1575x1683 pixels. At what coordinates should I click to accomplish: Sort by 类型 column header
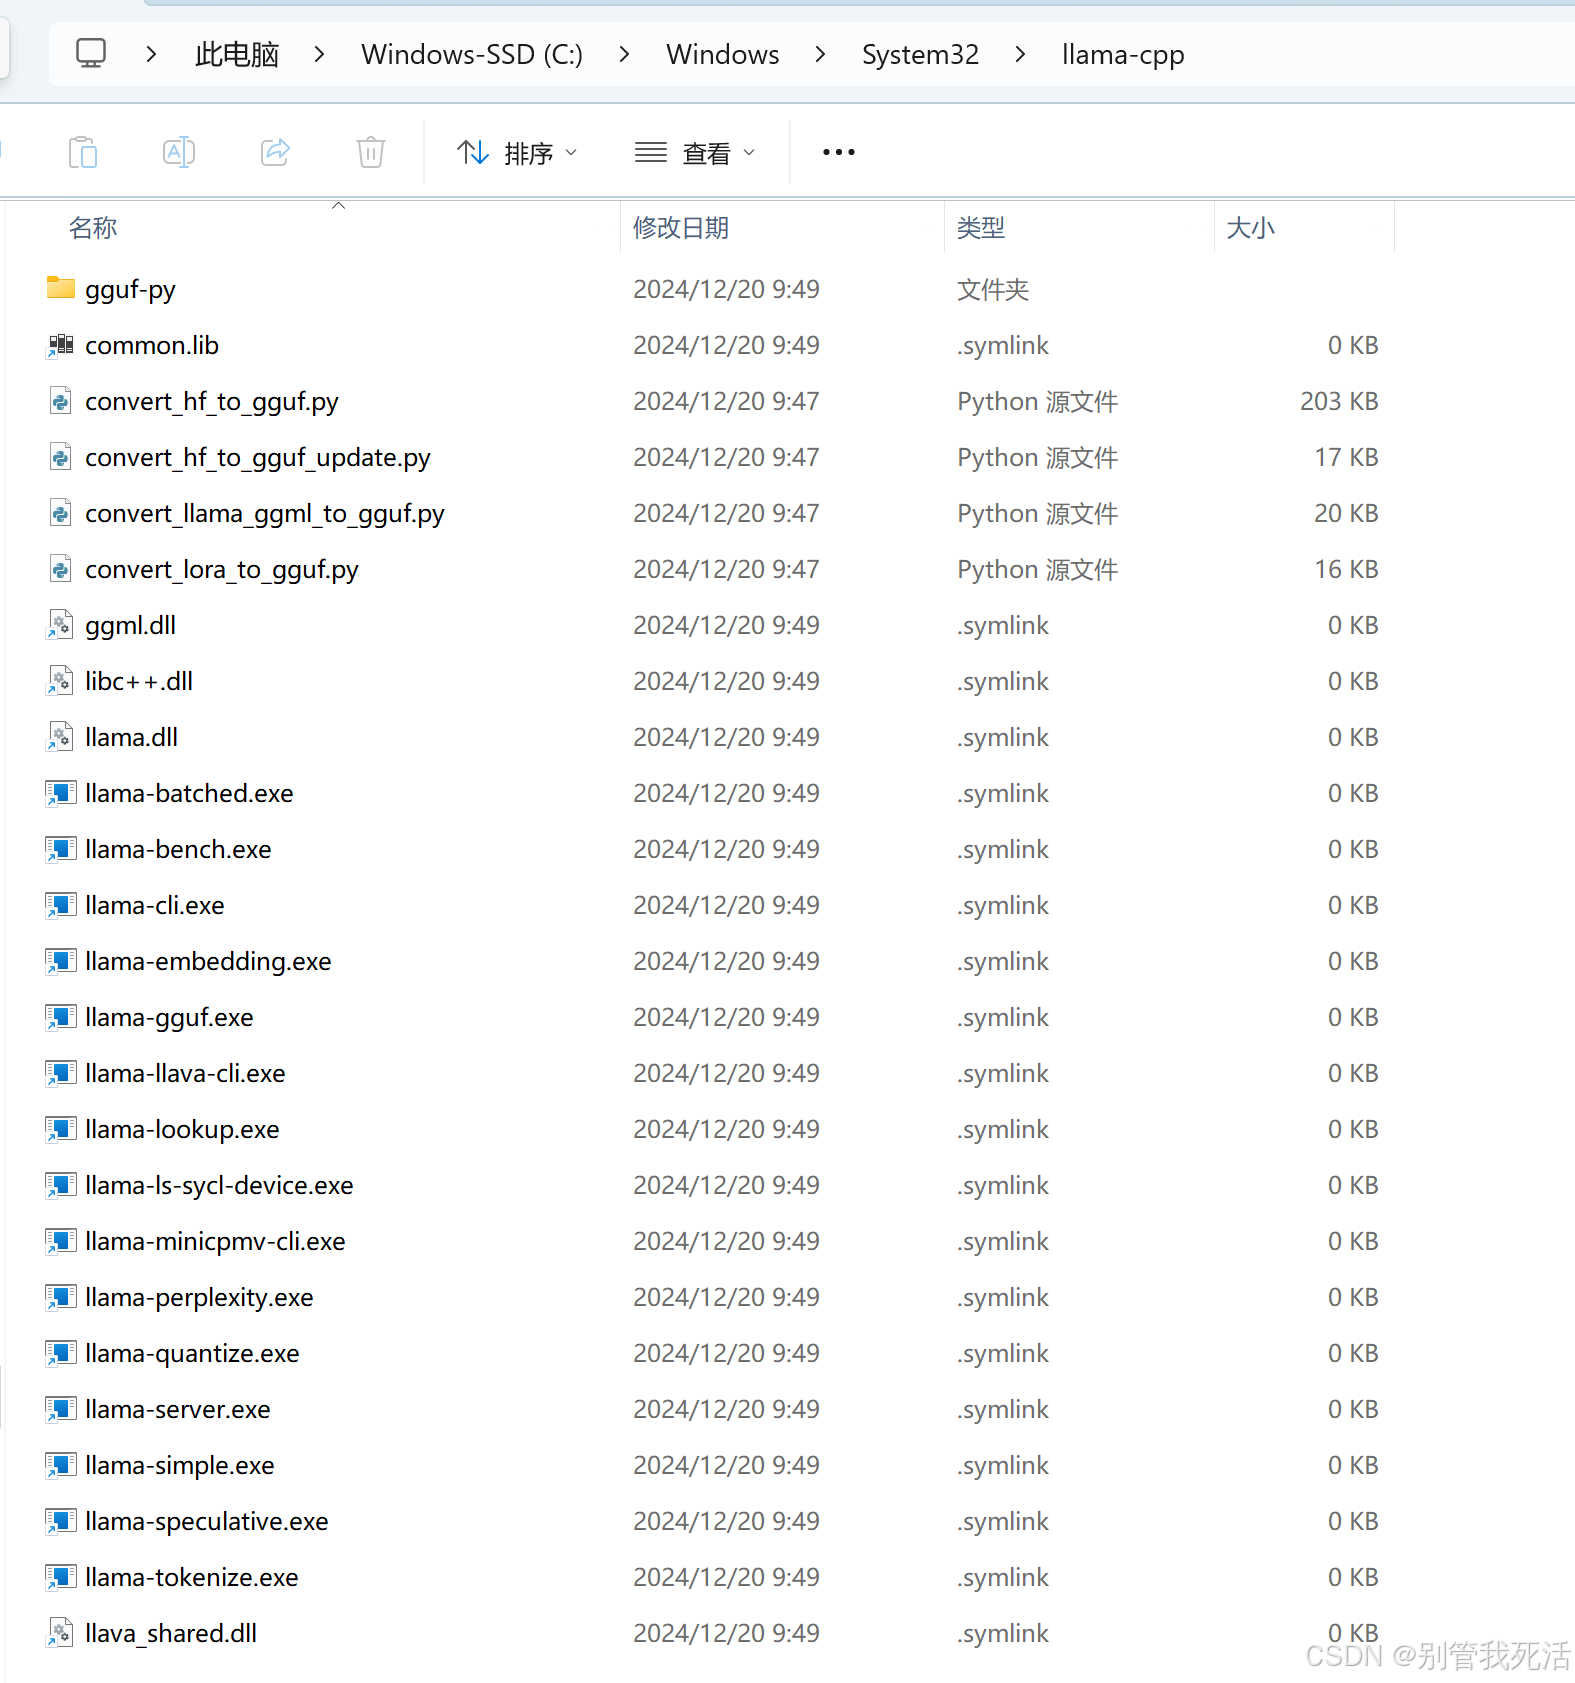point(981,228)
